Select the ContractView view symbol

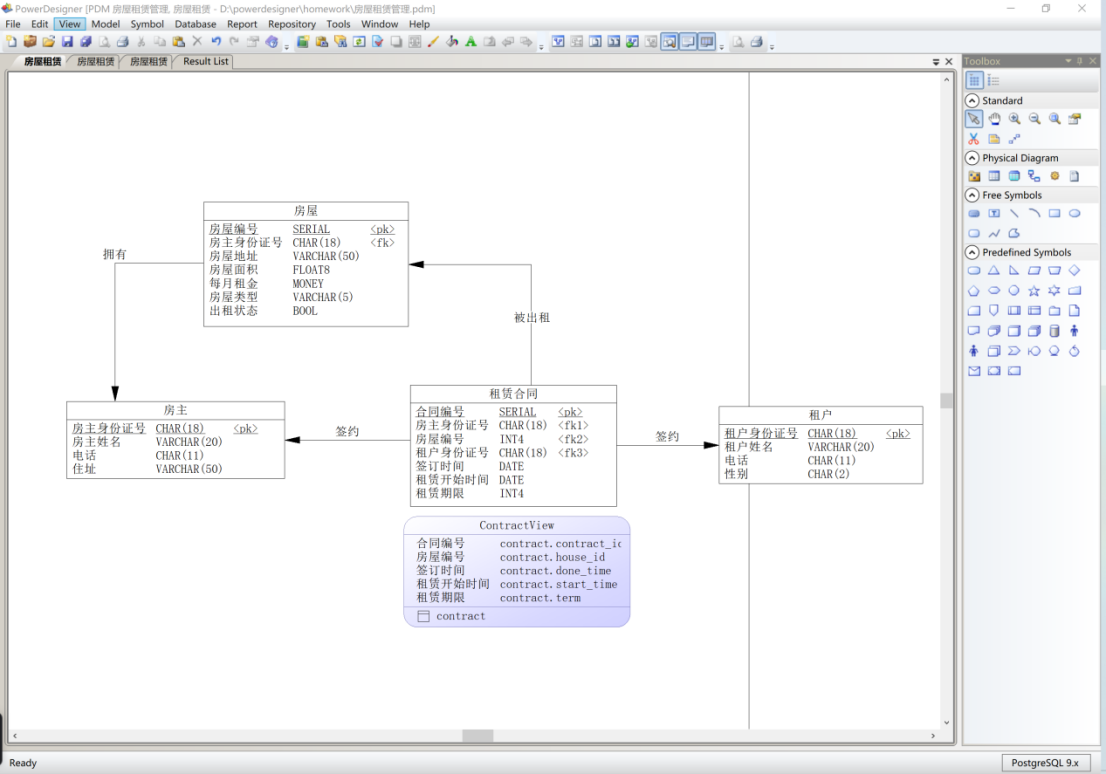point(516,572)
